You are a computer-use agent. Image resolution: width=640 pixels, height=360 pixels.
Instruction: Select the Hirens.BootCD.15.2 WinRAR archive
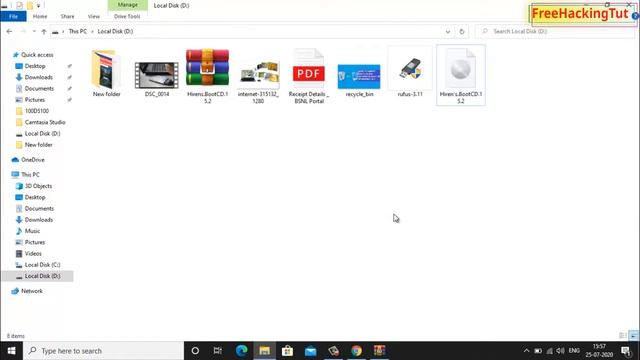coord(207,76)
